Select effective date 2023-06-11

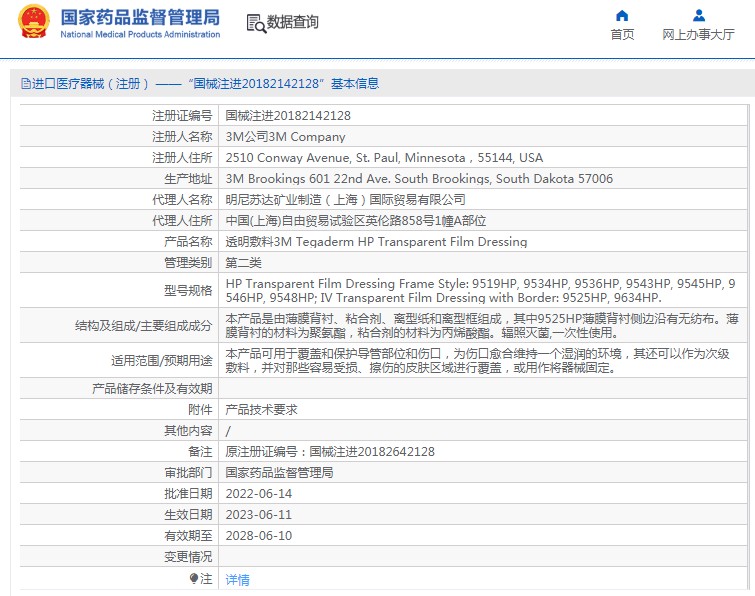click(x=259, y=515)
